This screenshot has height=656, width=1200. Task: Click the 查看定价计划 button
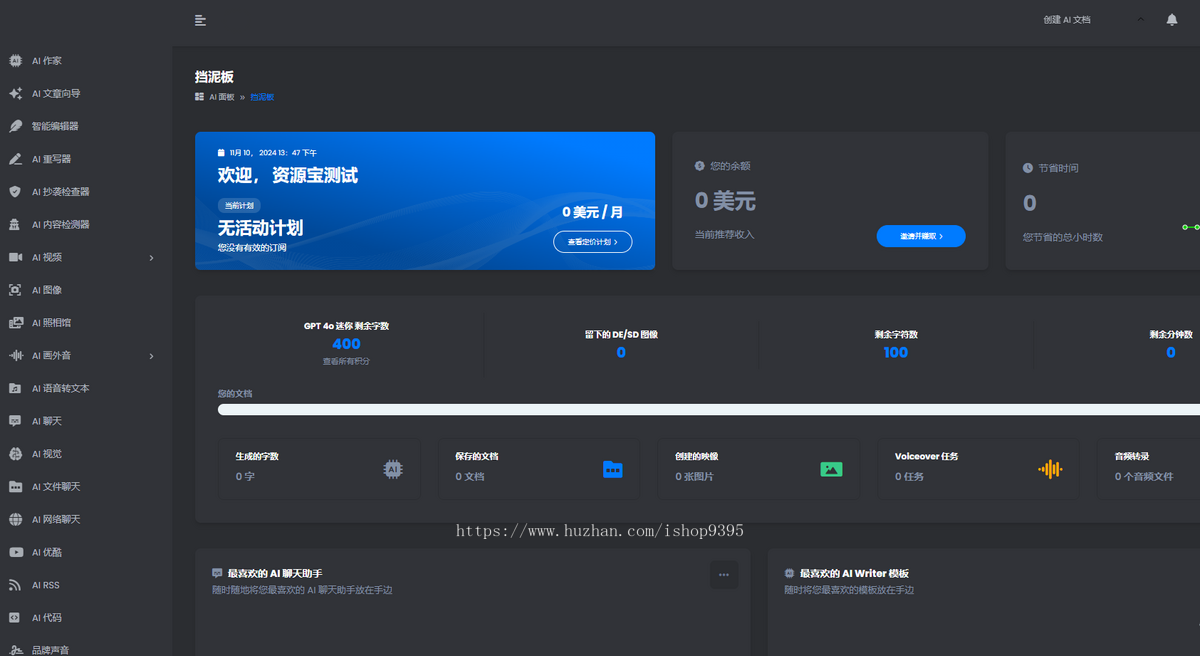click(x=592, y=242)
